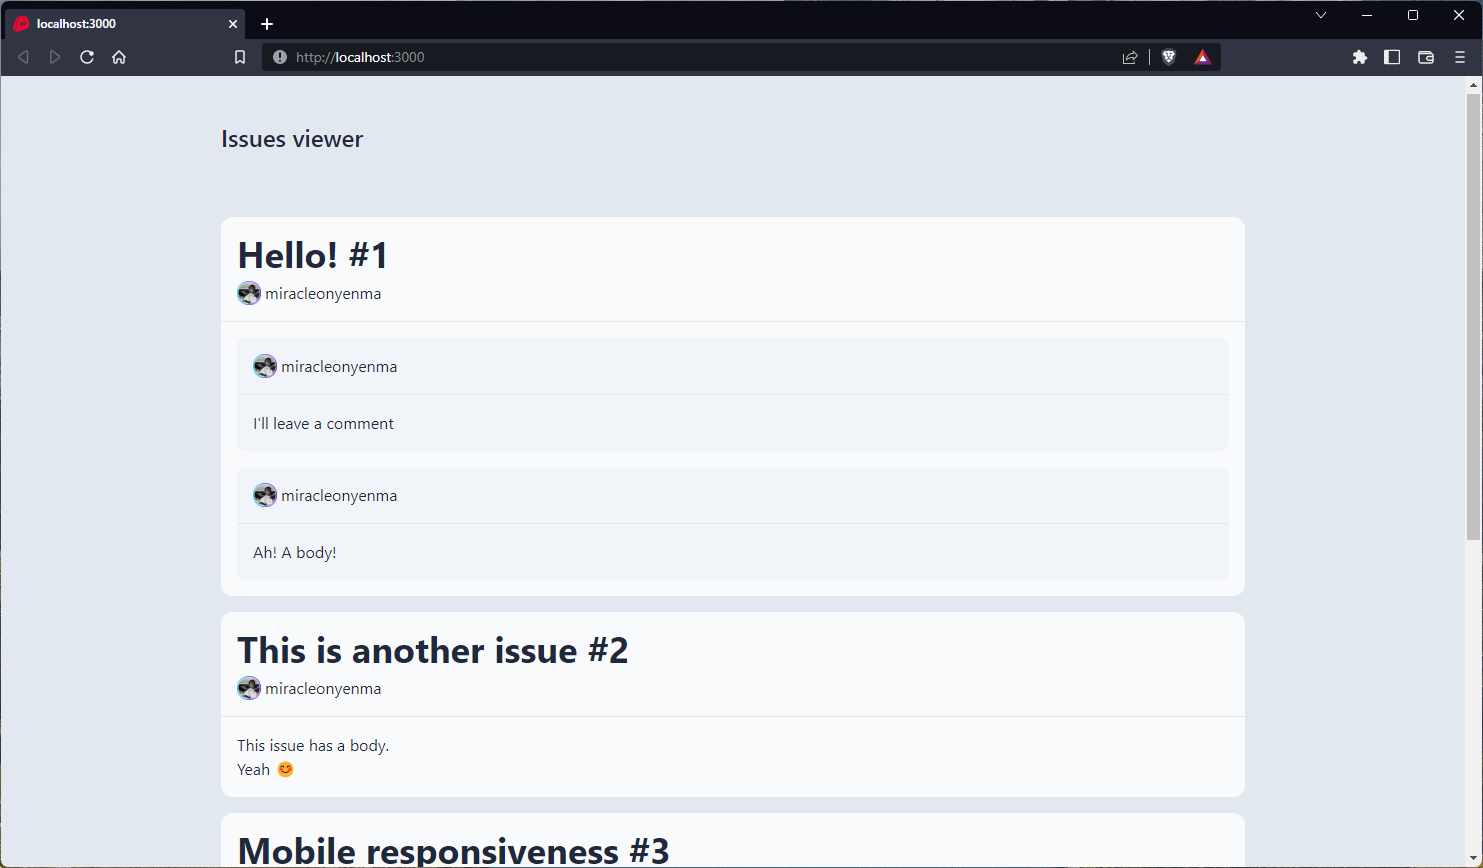The height and width of the screenshot is (868, 1483).
Task: Click the browser back arrow
Action: coord(23,57)
